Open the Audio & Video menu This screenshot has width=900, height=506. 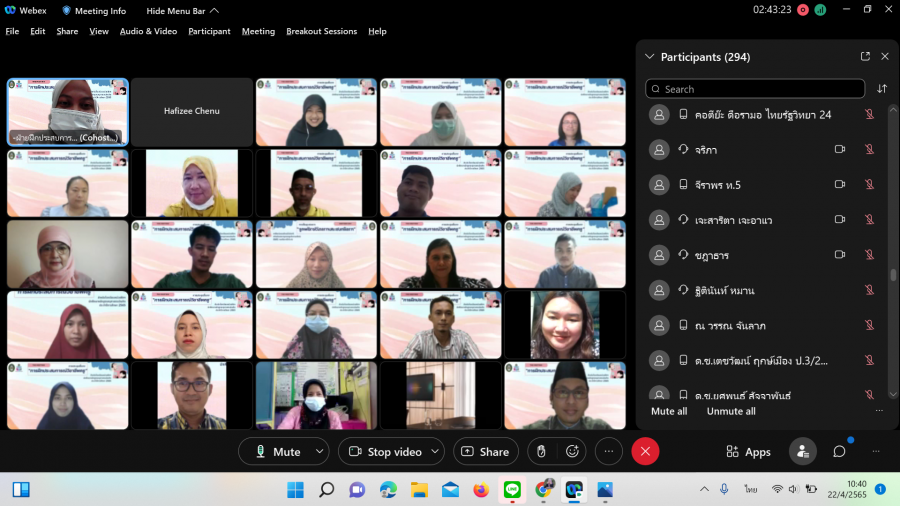(148, 31)
